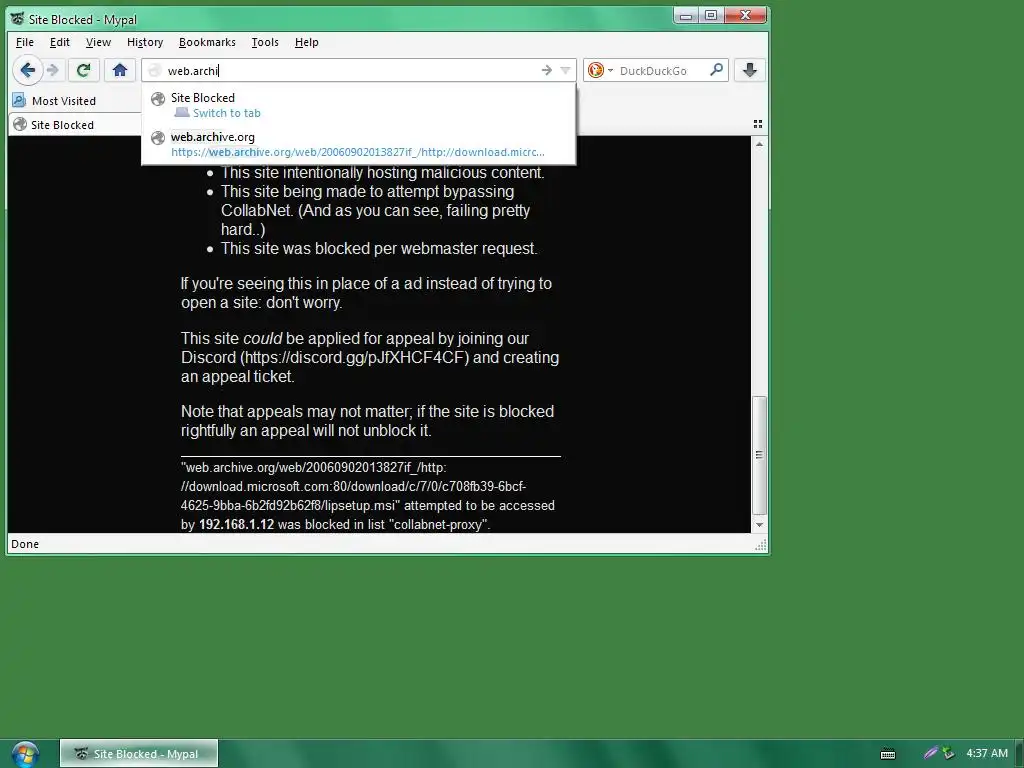This screenshot has height=768, width=1024.
Task: Click the Mypal icon in title bar
Action: pyautogui.click(x=18, y=19)
